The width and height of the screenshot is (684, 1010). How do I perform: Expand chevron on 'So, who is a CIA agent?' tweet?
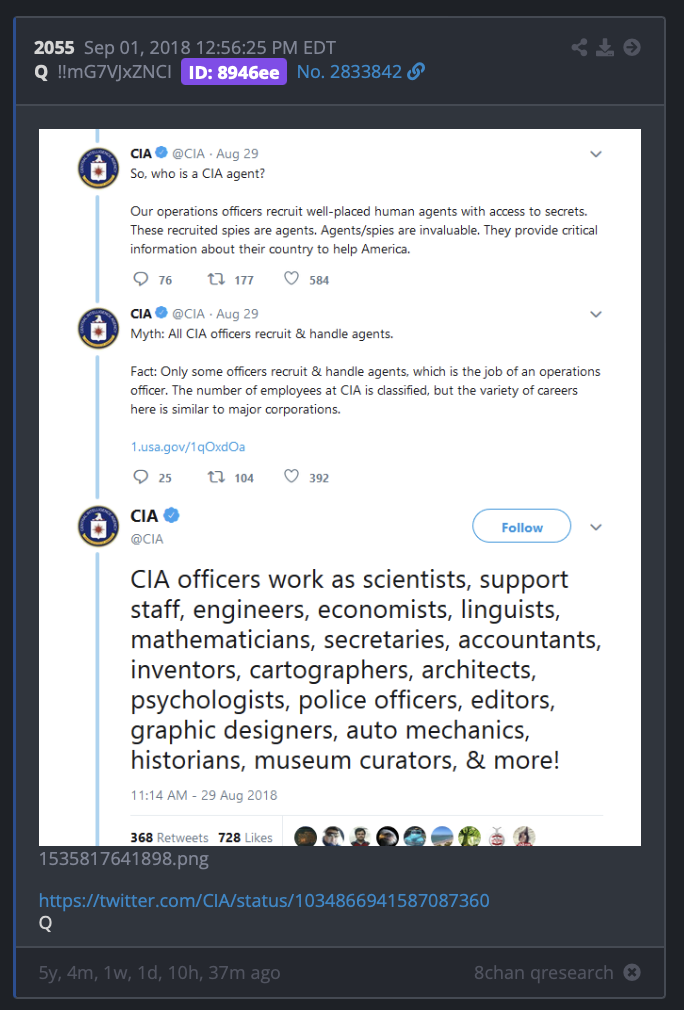(596, 154)
